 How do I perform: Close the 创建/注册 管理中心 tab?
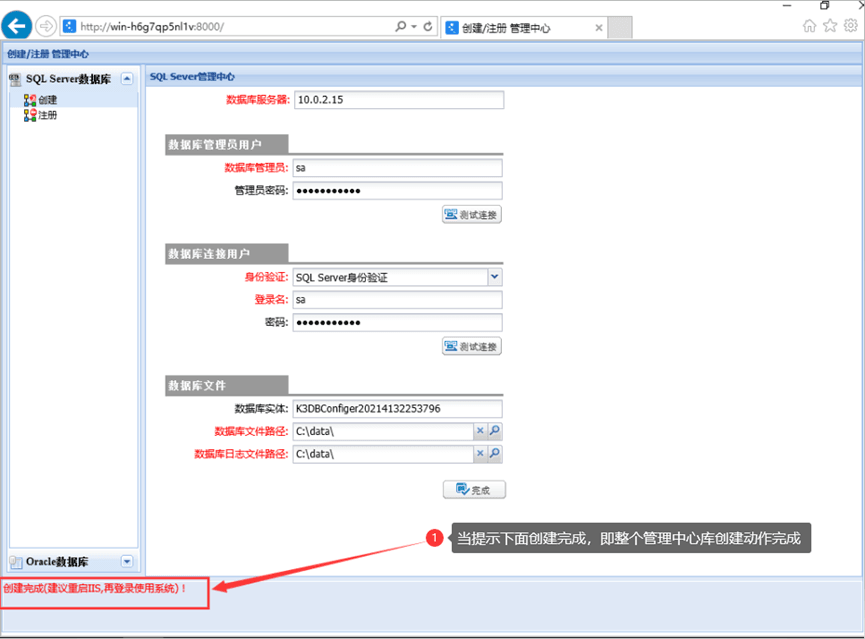pos(599,28)
